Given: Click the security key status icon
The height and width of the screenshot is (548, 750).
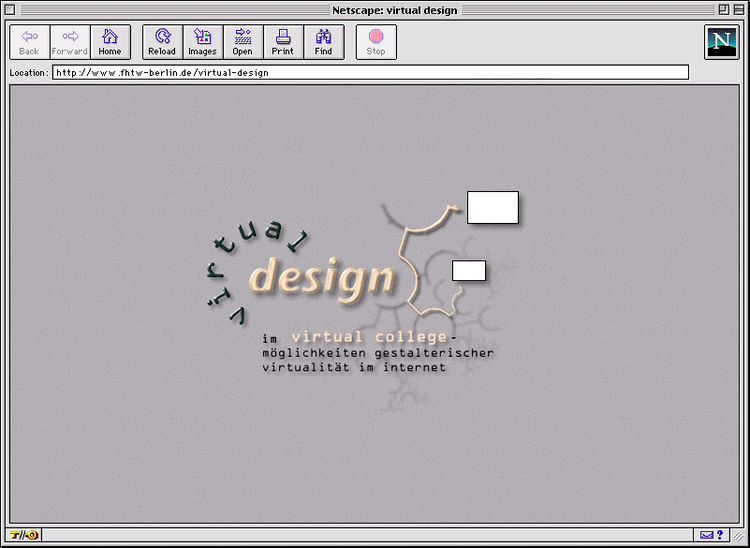Looking at the screenshot, I should (x=24, y=535).
